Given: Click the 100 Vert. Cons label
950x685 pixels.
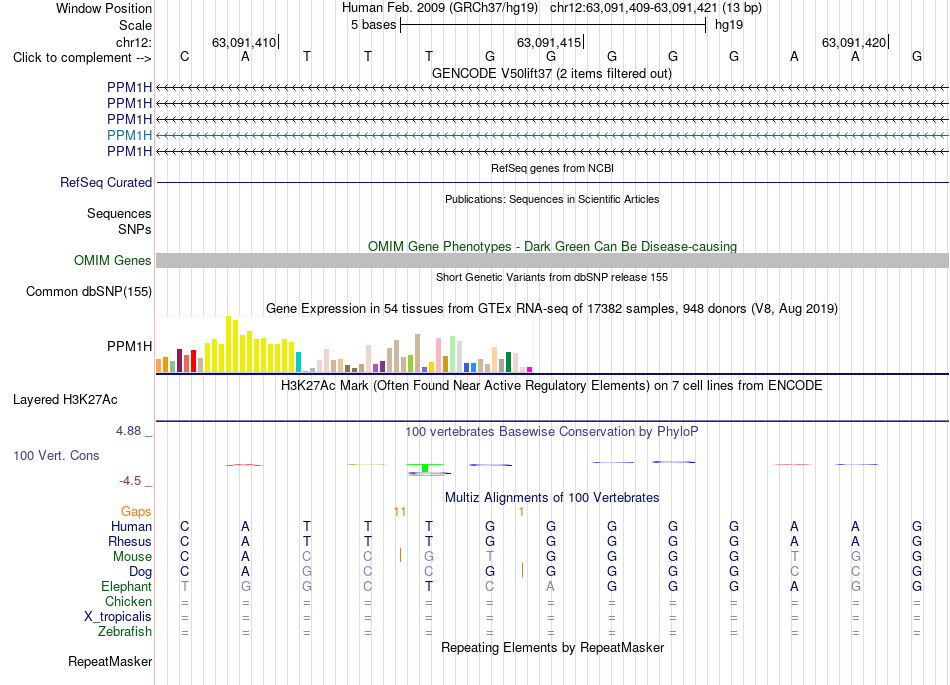Looking at the screenshot, I should coord(56,455).
